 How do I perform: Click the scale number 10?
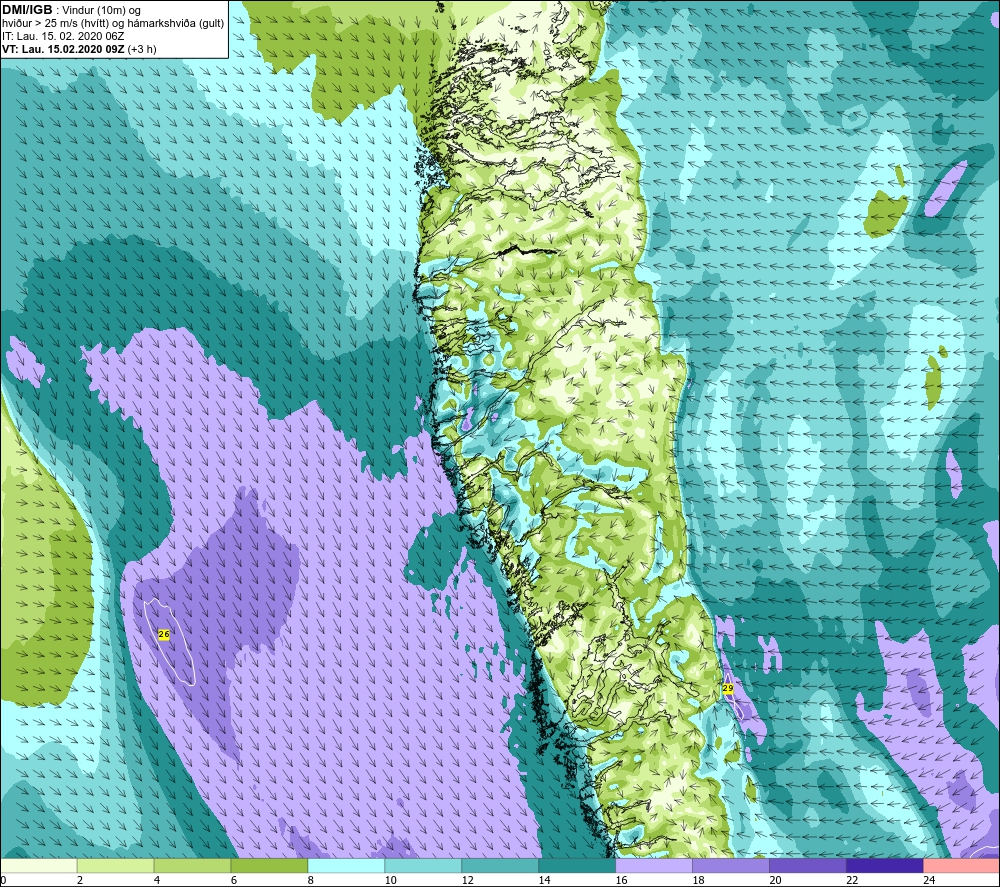pyautogui.click(x=390, y=881)
